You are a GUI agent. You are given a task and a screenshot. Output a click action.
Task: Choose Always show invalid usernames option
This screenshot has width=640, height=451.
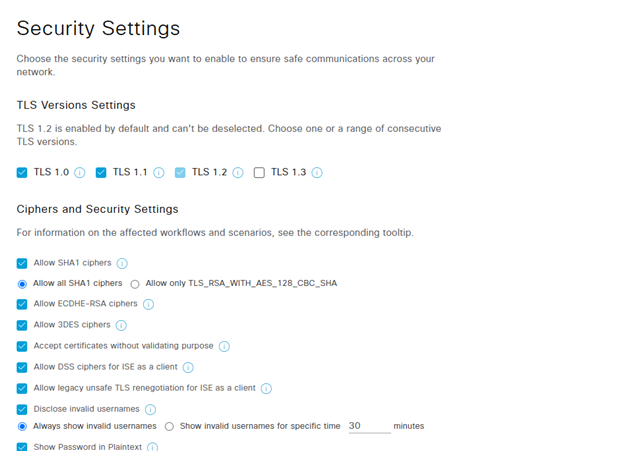coord(22,427)
